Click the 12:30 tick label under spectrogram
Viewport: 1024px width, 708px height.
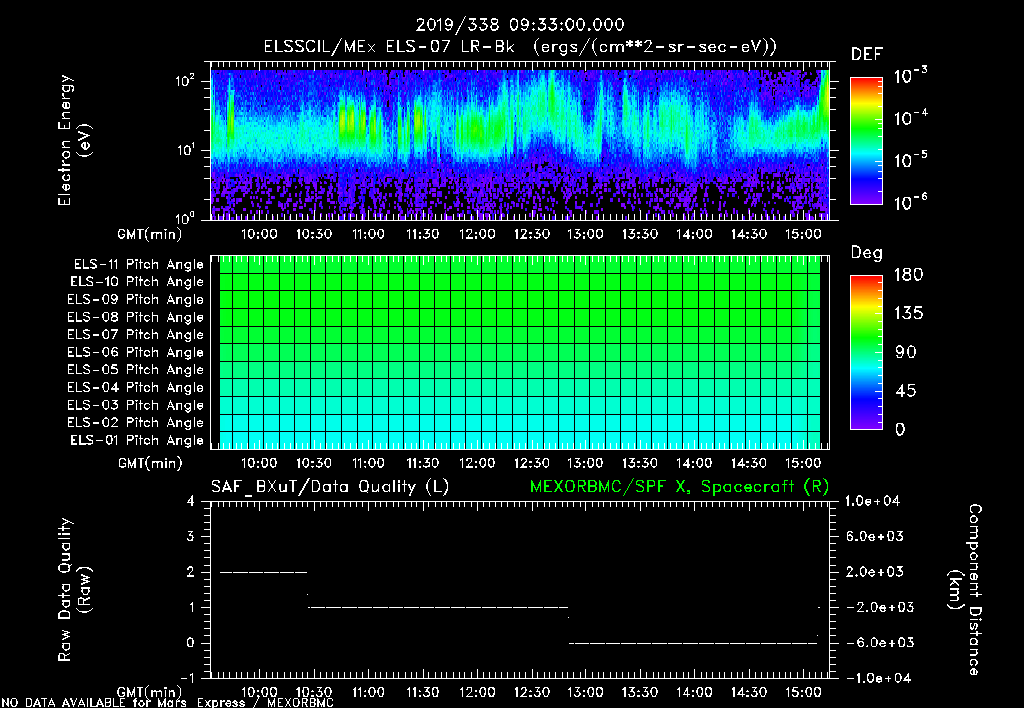coord(531,234)
